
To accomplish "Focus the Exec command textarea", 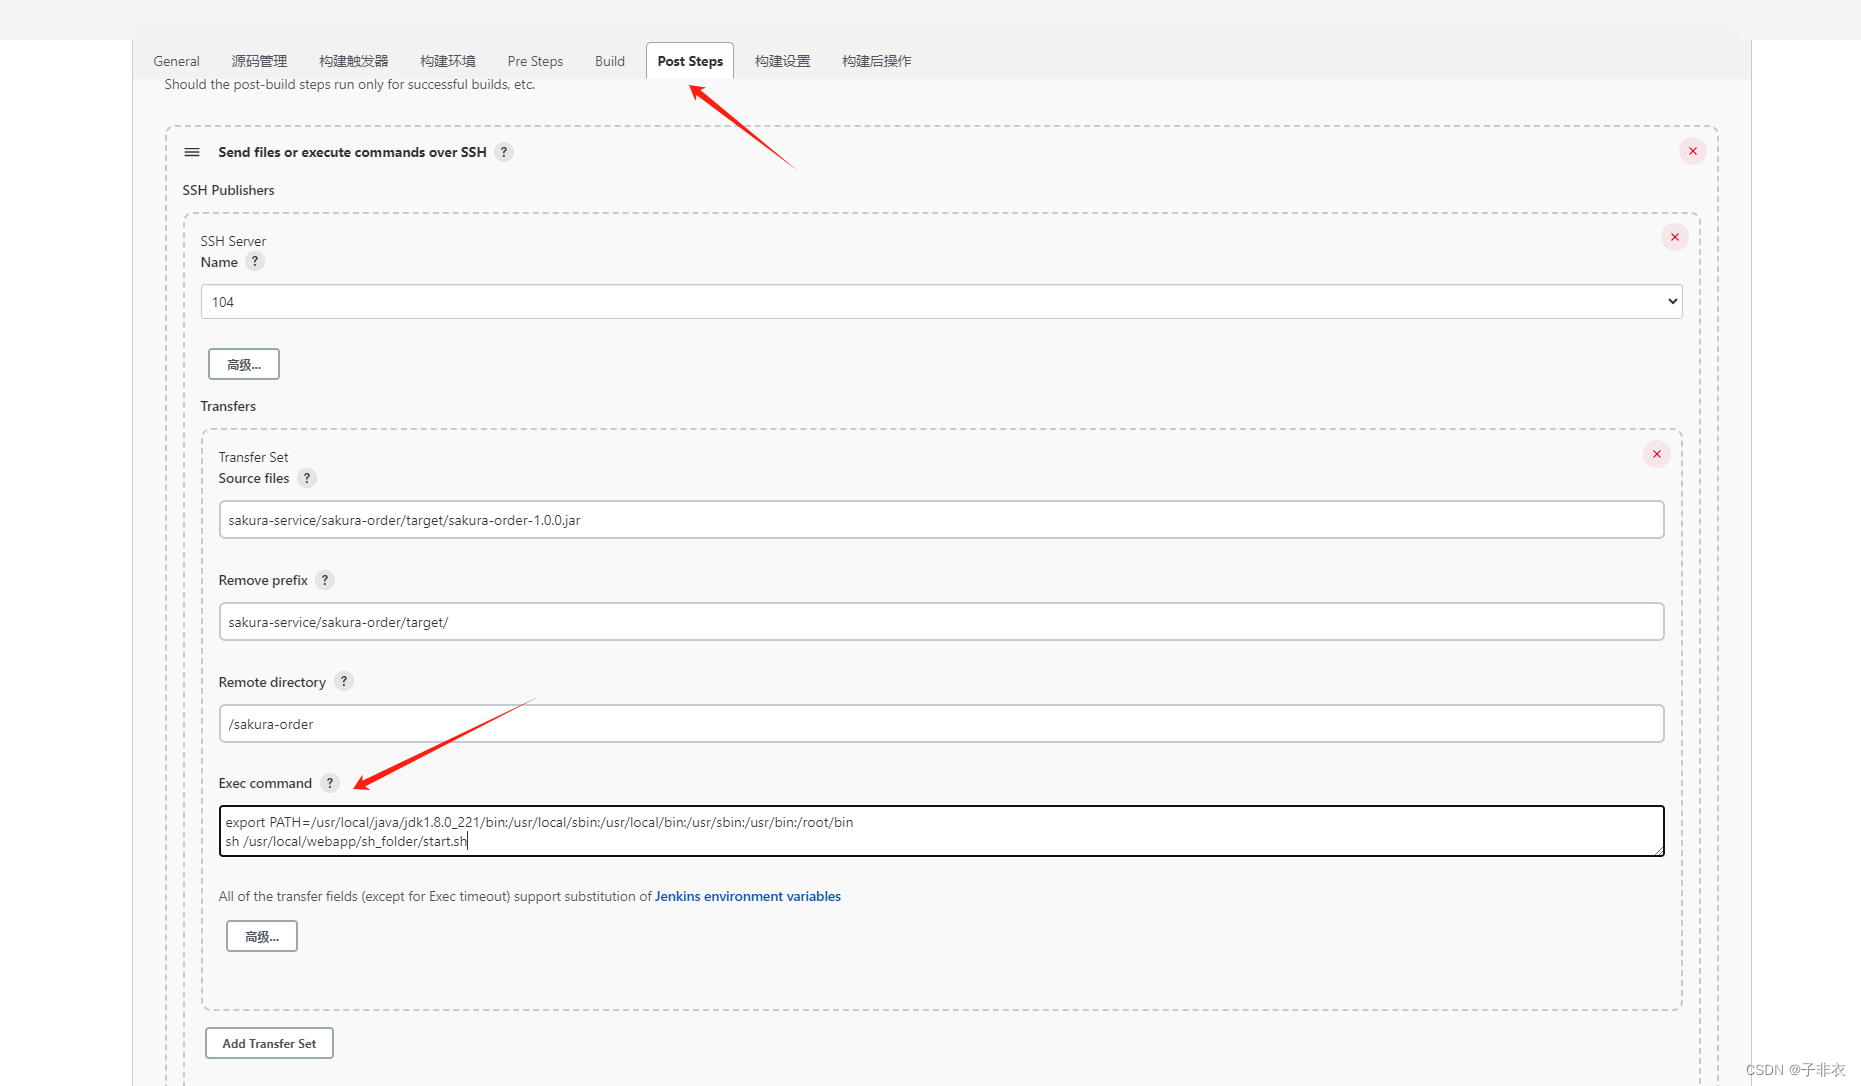I will (941, 831).
